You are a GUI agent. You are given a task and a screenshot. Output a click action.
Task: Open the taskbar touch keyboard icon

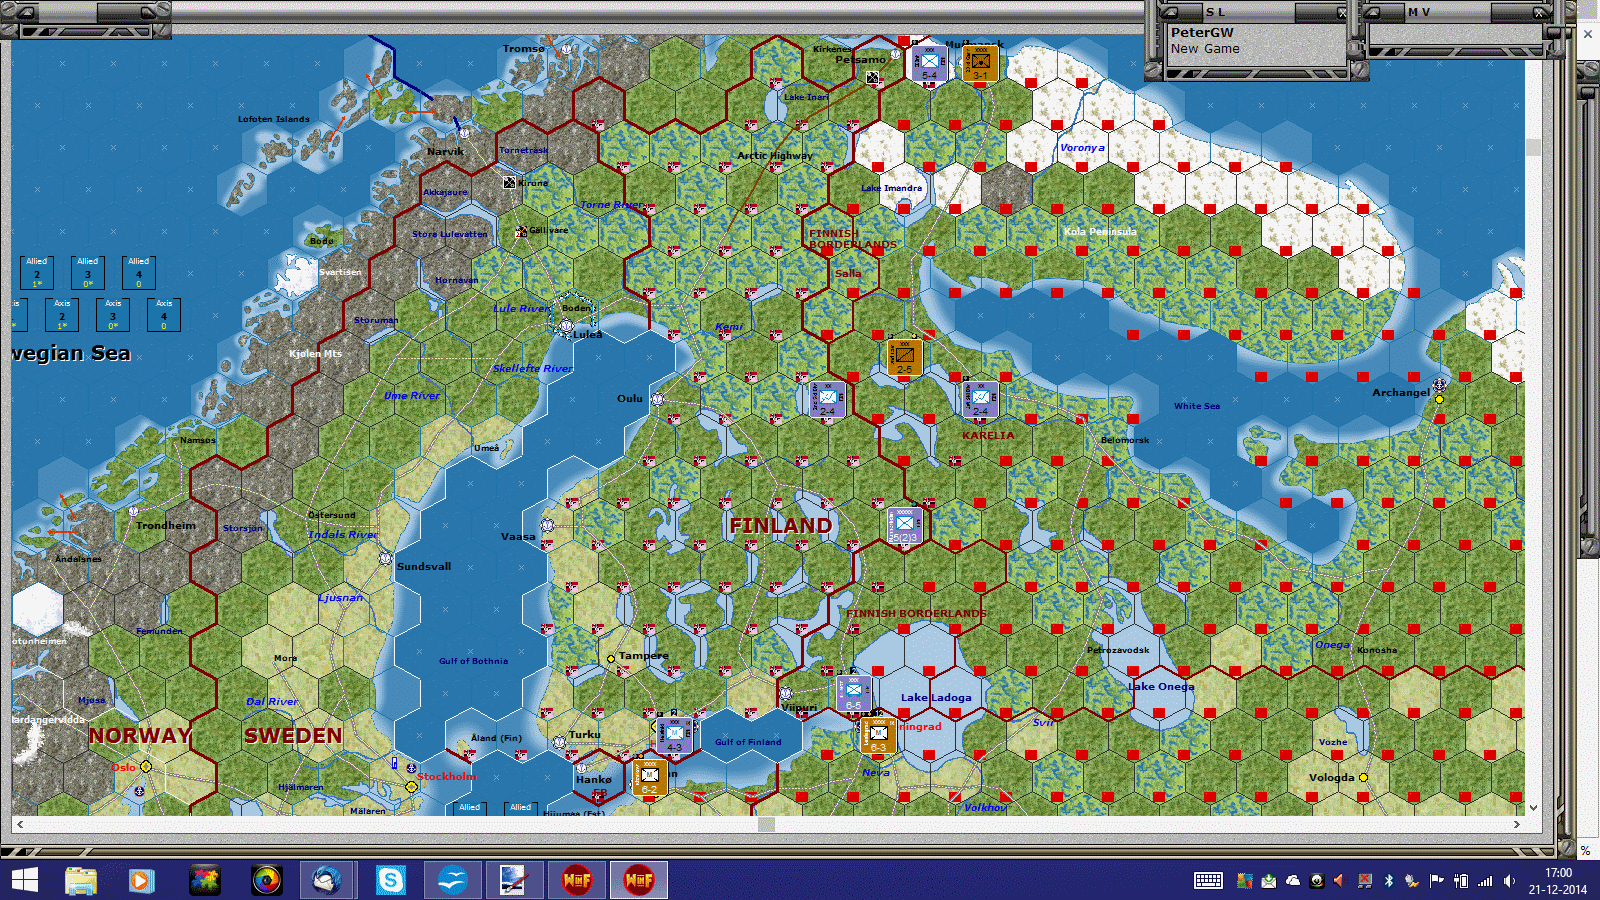[1208, 880]
